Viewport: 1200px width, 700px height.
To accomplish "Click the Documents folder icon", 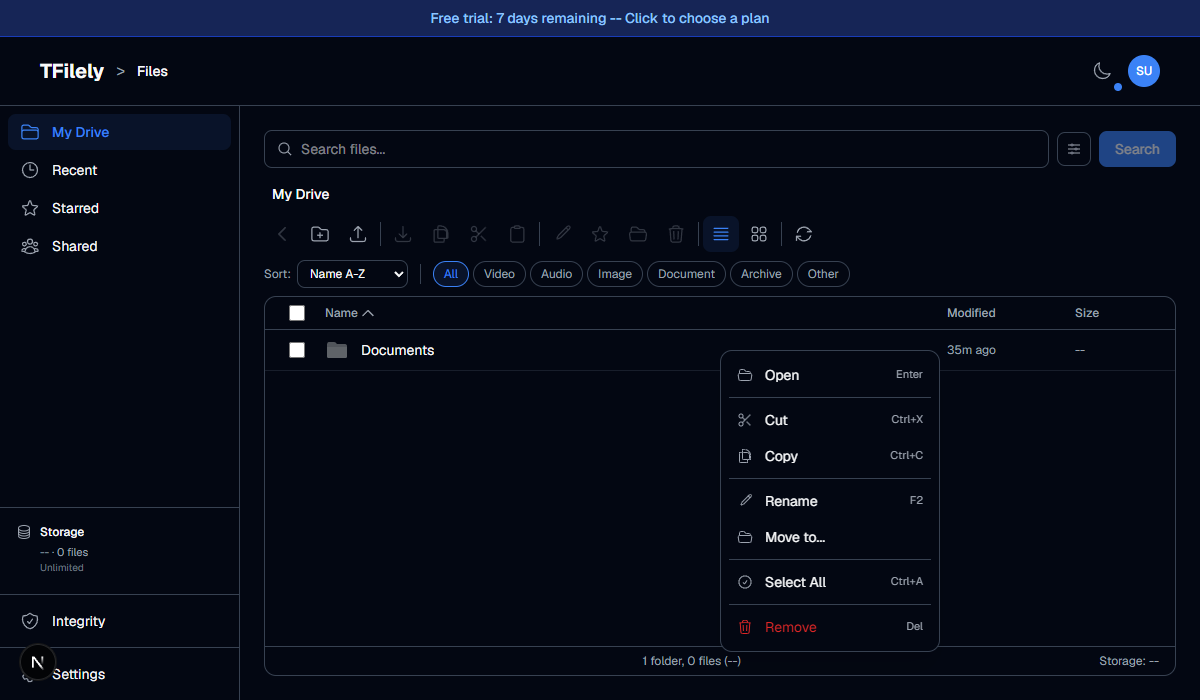I will [337, 350].
